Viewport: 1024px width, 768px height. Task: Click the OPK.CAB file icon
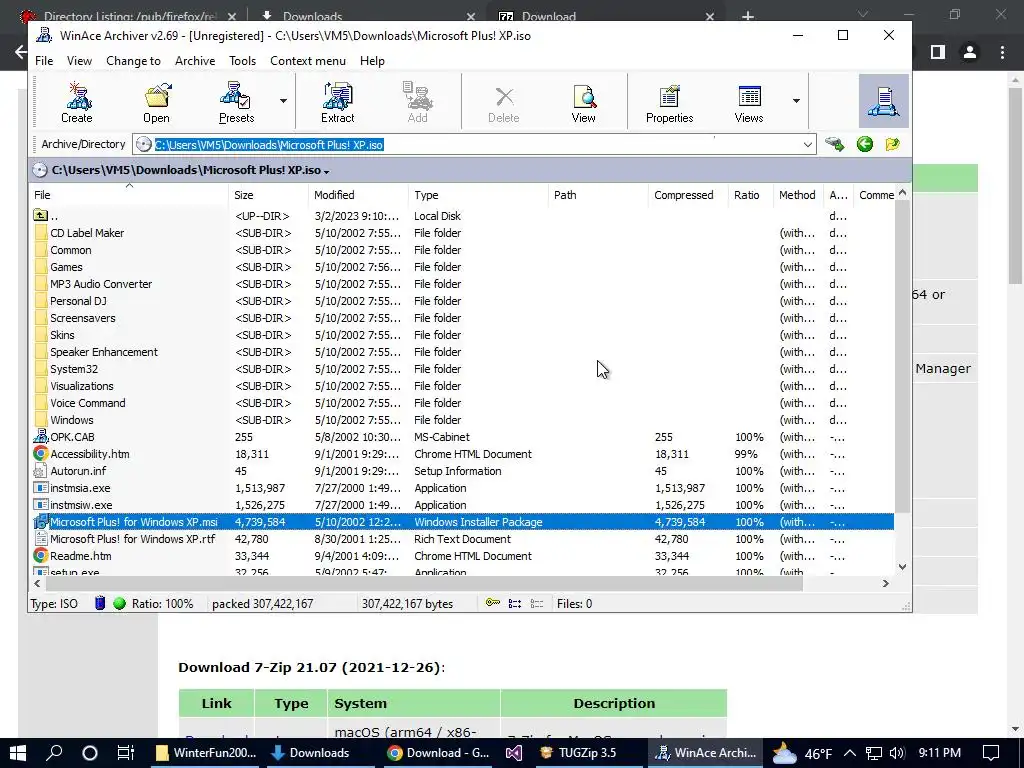(40, 436)
